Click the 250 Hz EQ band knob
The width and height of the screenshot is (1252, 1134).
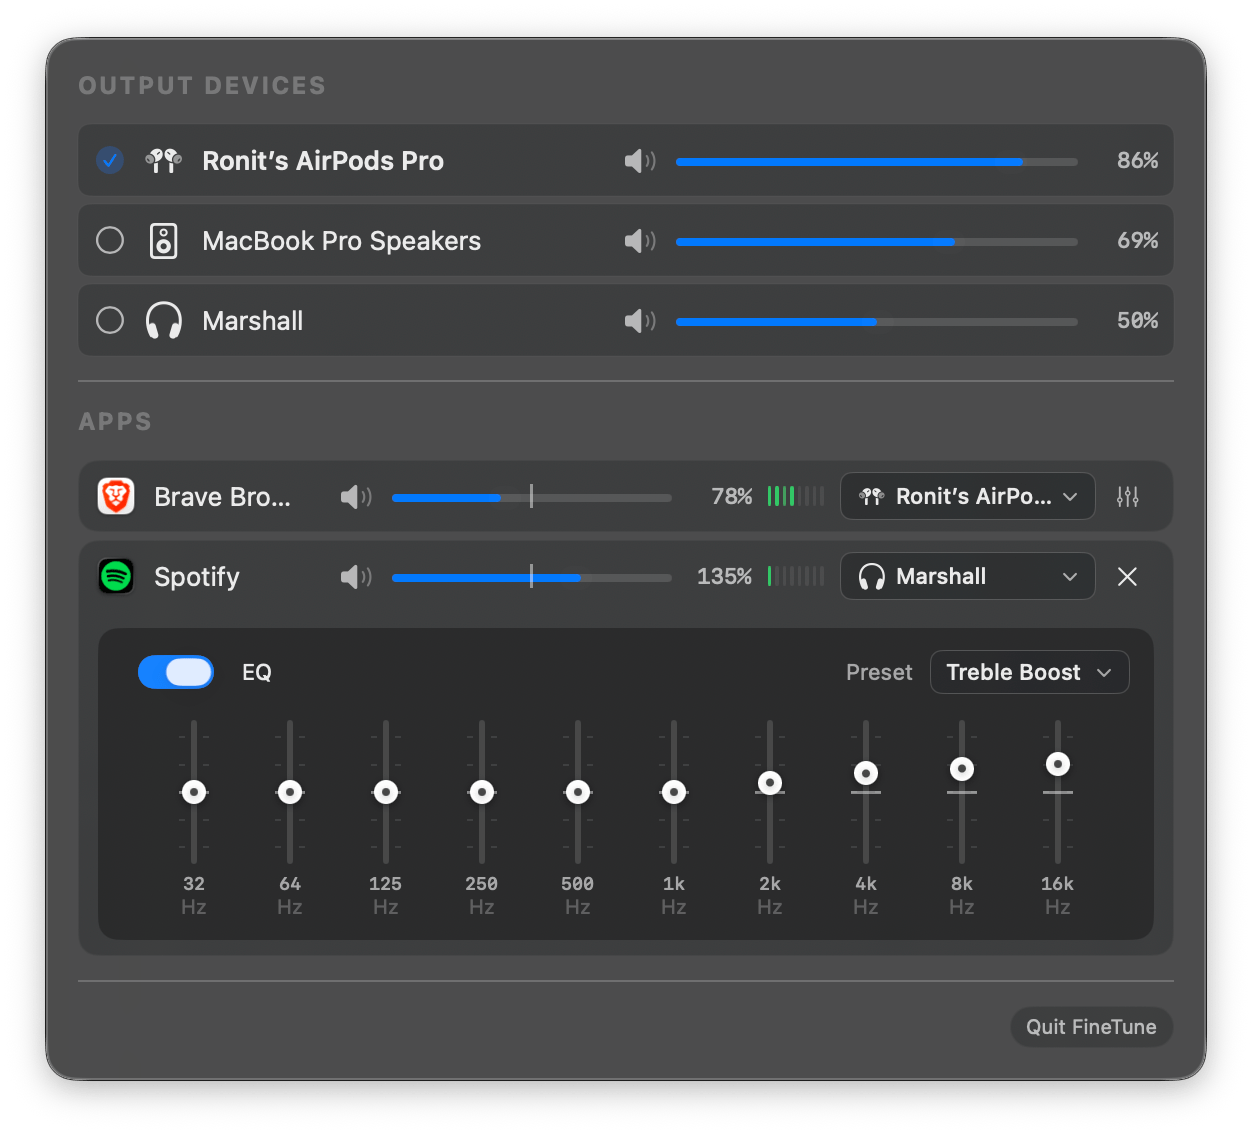click(482, 792)
